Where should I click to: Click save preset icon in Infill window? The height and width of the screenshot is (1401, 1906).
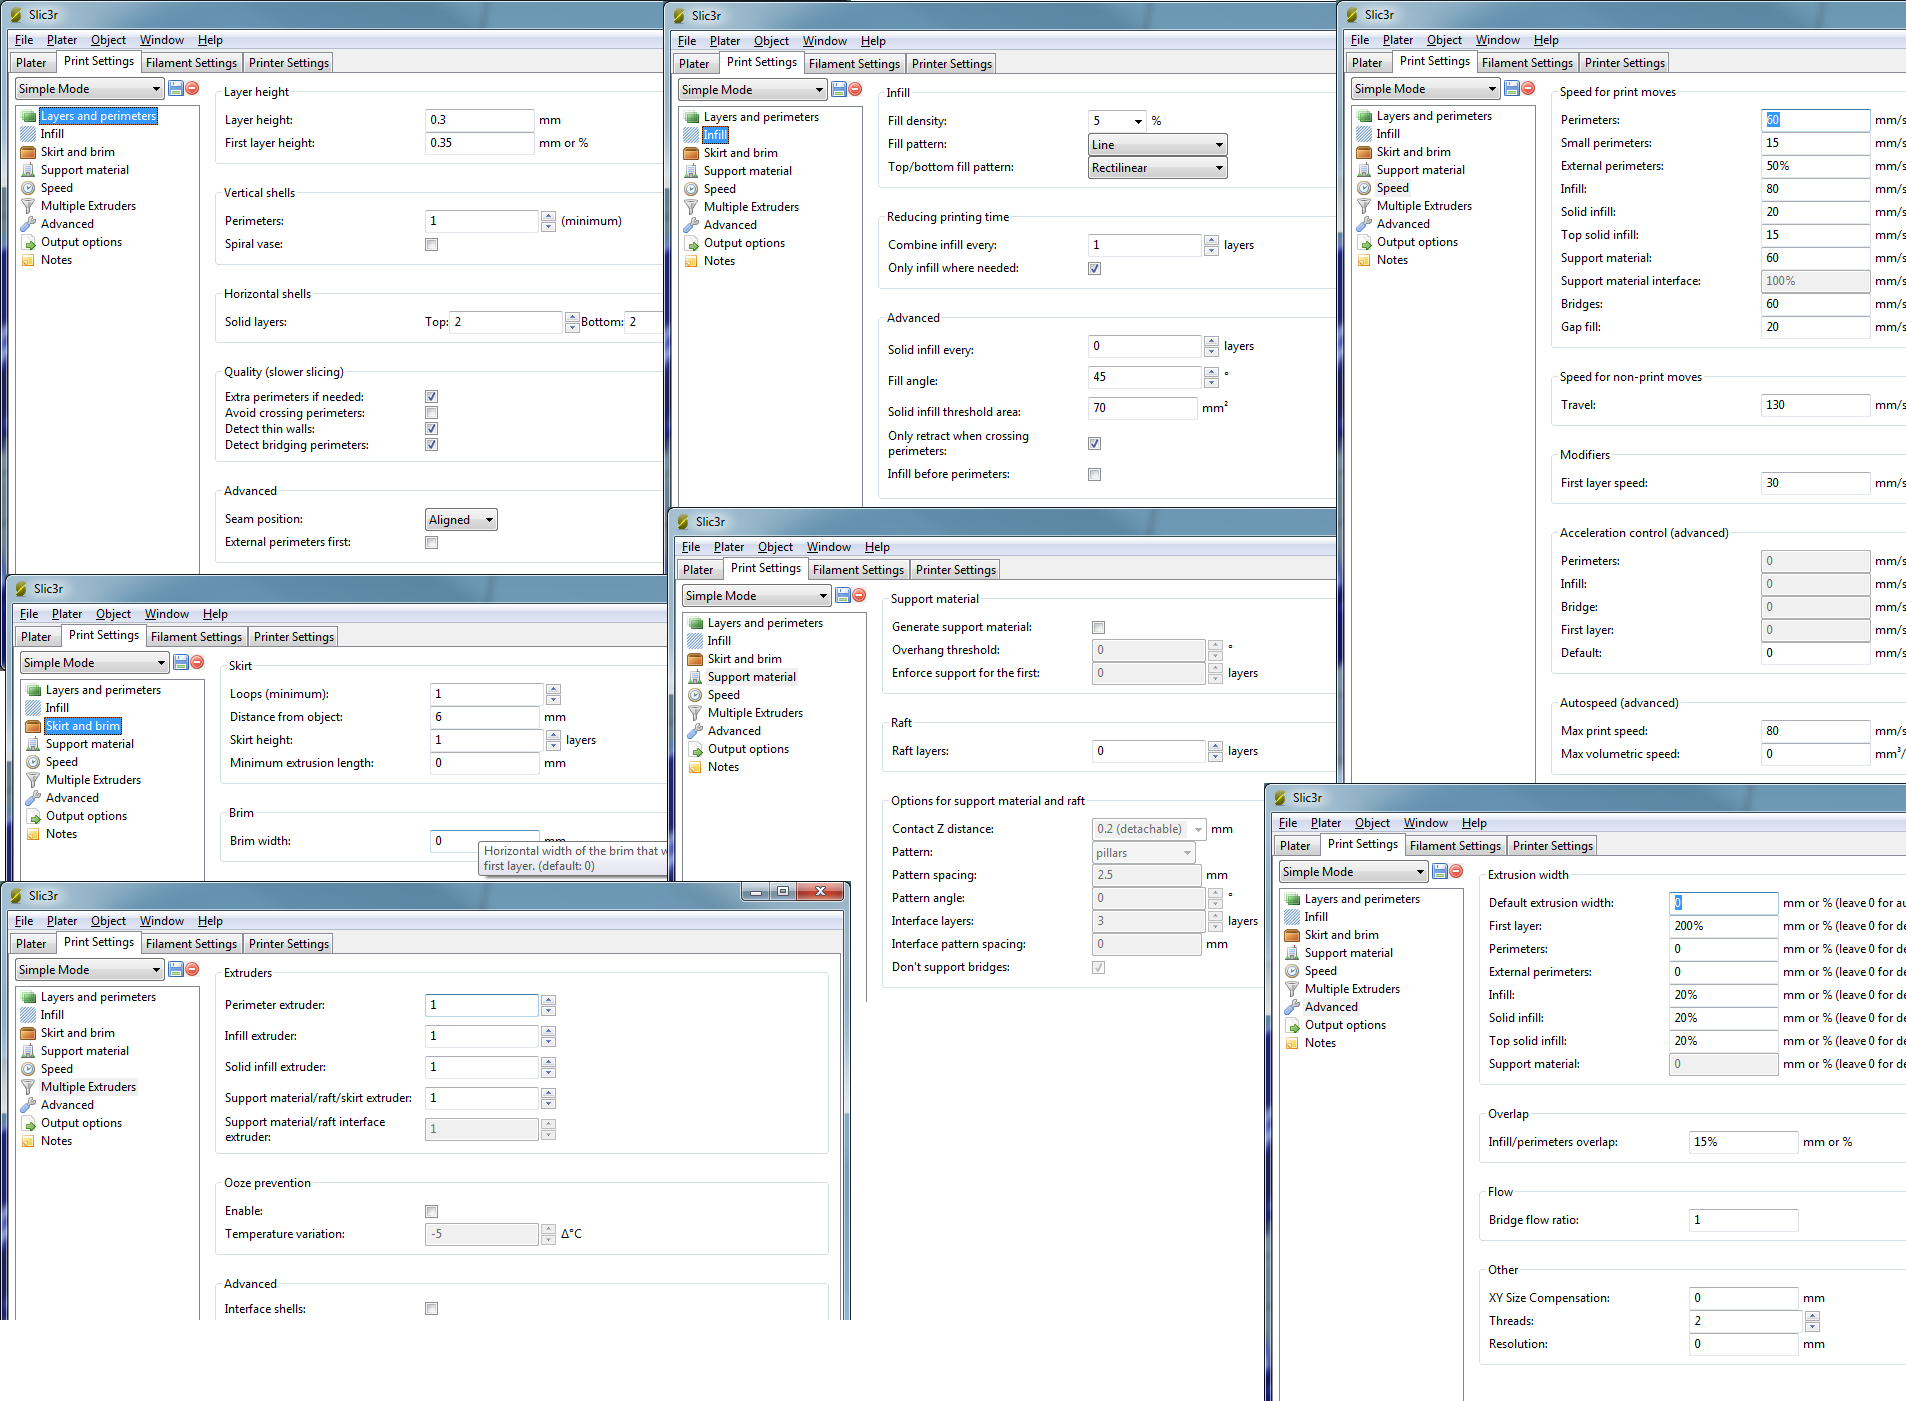tap(839, 90)
